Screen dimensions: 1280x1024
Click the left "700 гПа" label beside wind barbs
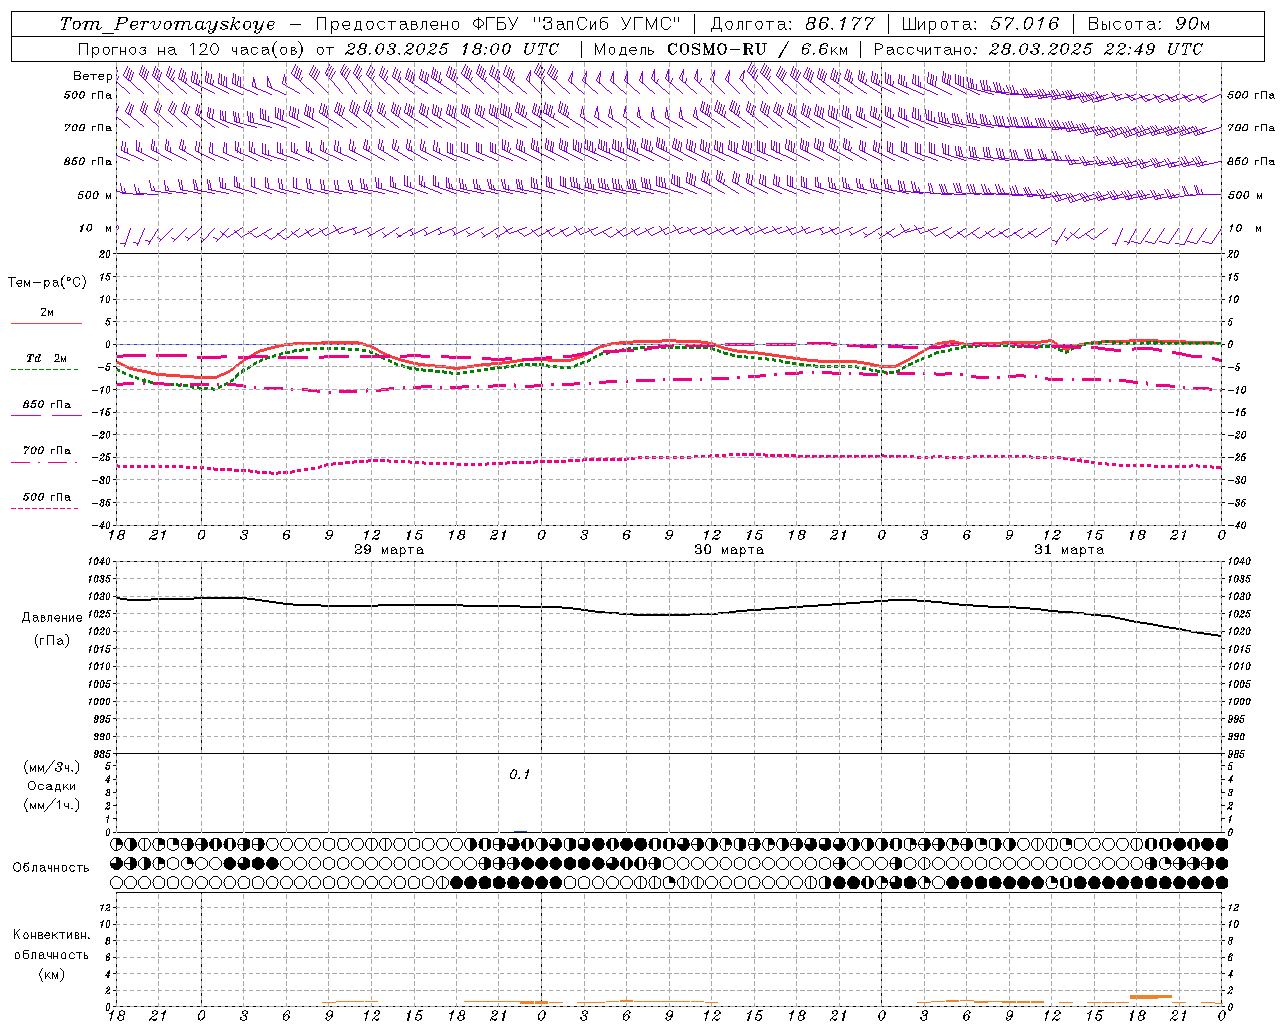88,128
